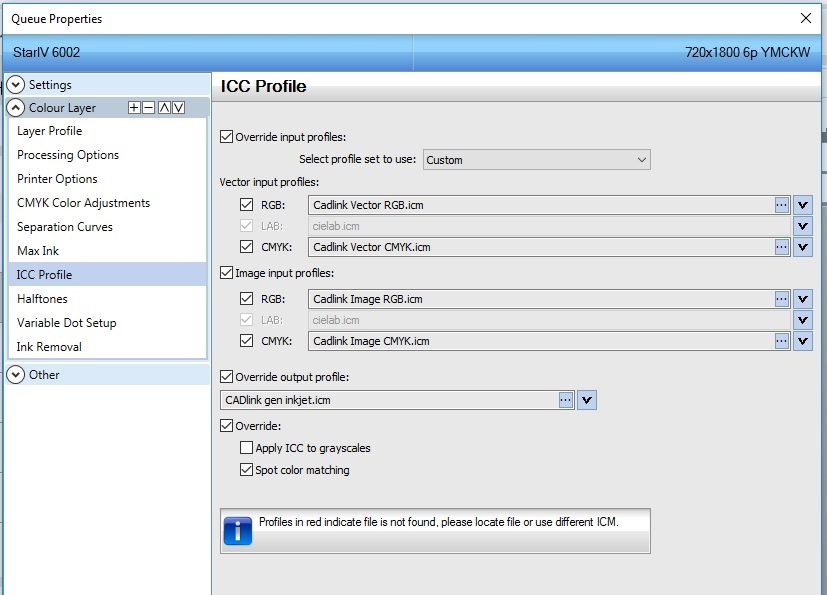The height and width of the screenshot is (595, 827).
Task: Uncheck Vector RGB profile checkbox
Action: [246, 205]
